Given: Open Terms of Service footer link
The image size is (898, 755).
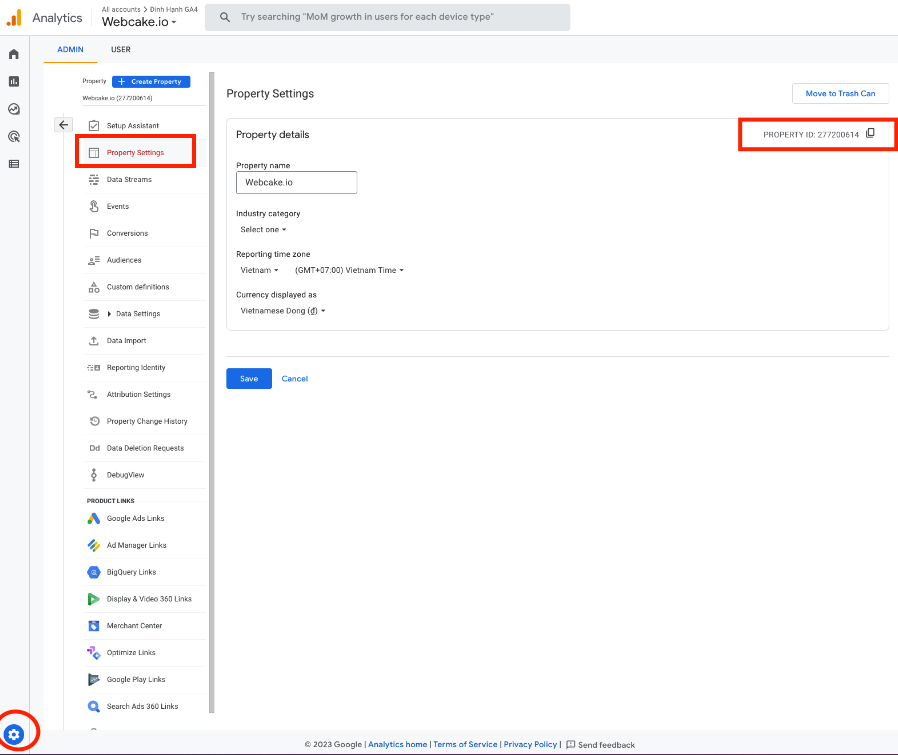Looking at the screenshot, I should point(465,744).
